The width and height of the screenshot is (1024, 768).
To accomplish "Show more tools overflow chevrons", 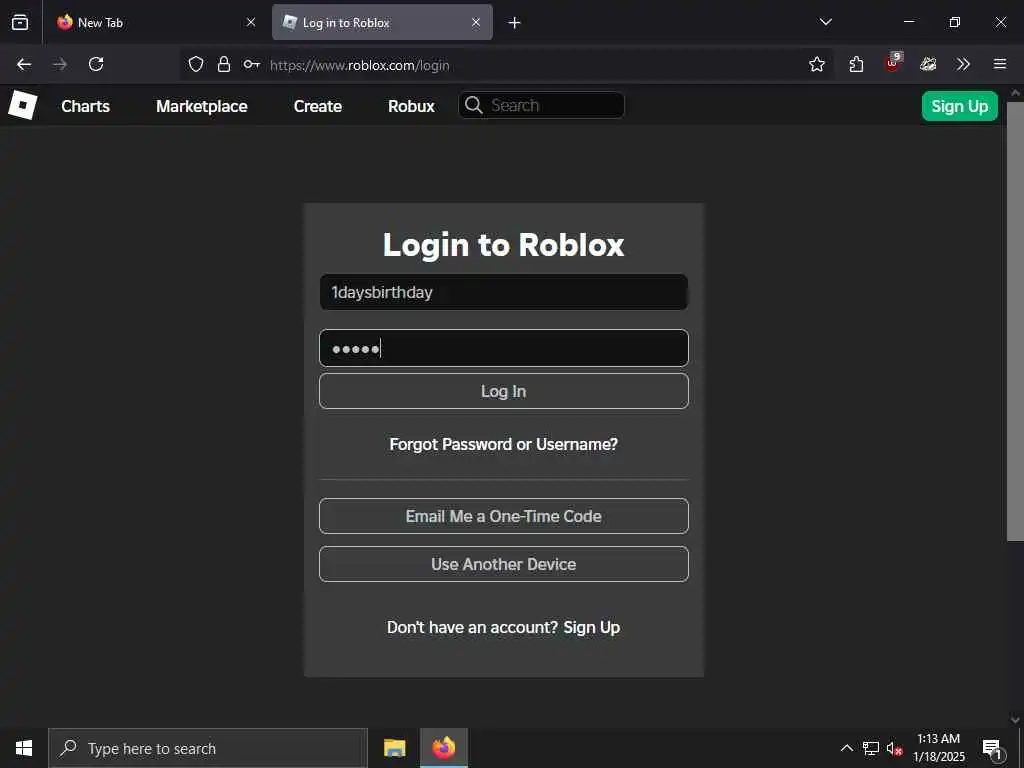I will (x=963, y=64).
